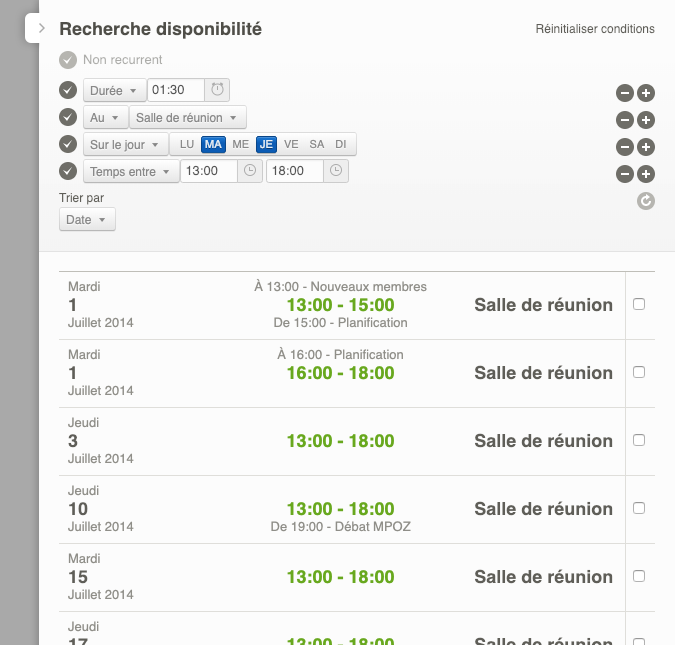This screenshot has width=675, height=645.
Task: Deselect the MA weekday button
Action: click(213, 144)
